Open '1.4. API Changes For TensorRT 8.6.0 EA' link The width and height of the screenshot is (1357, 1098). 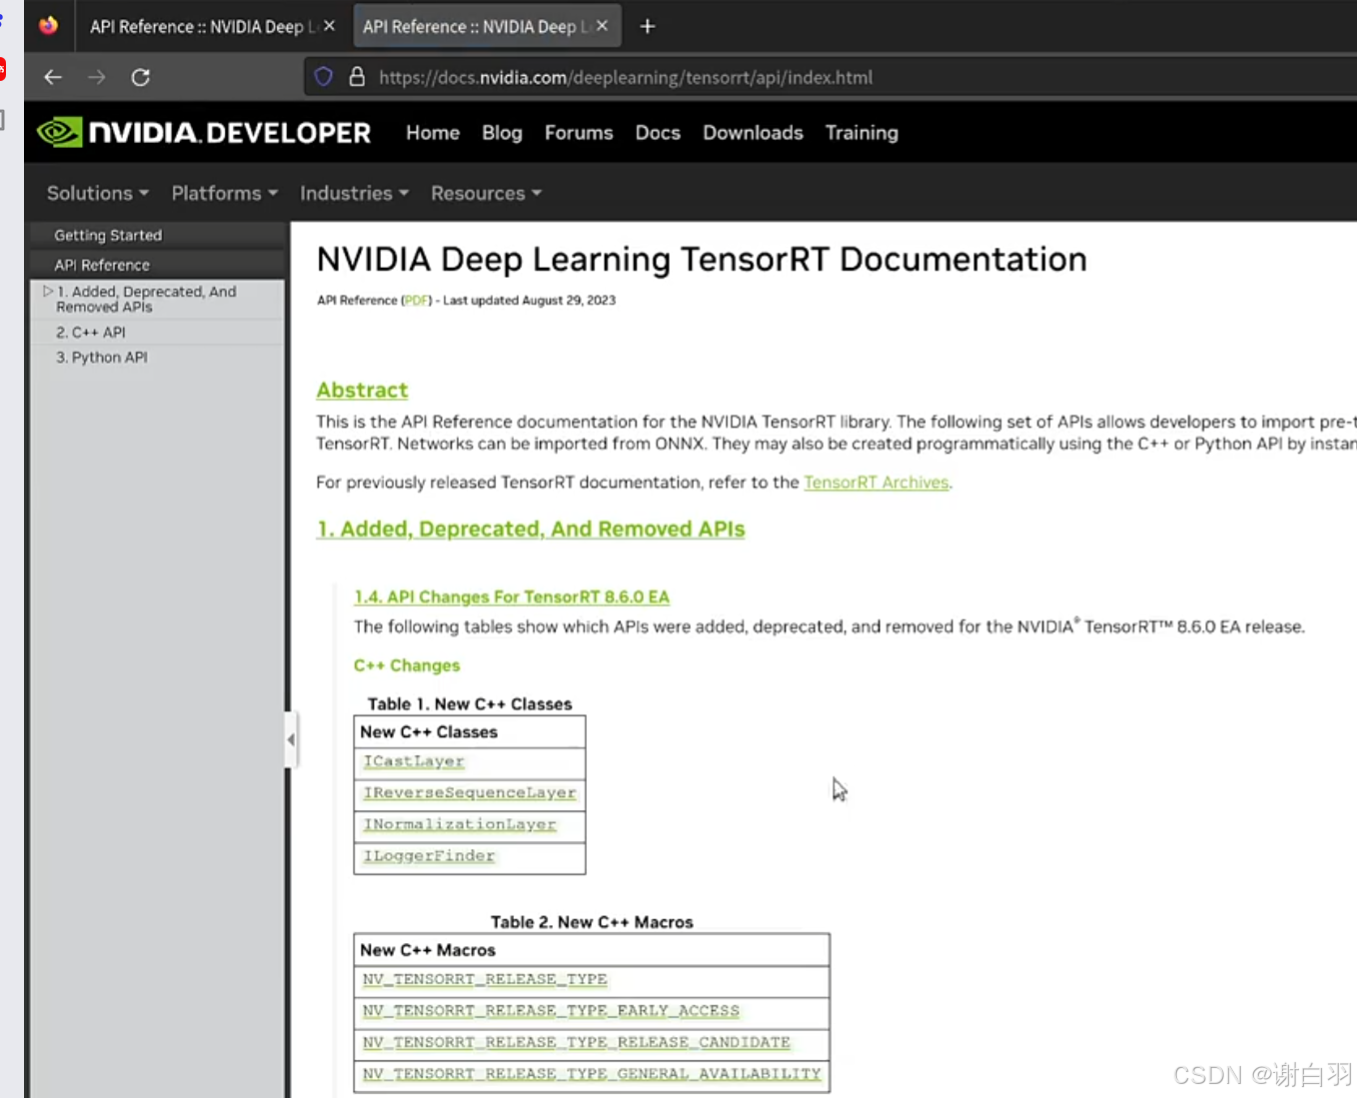(512, 597)
